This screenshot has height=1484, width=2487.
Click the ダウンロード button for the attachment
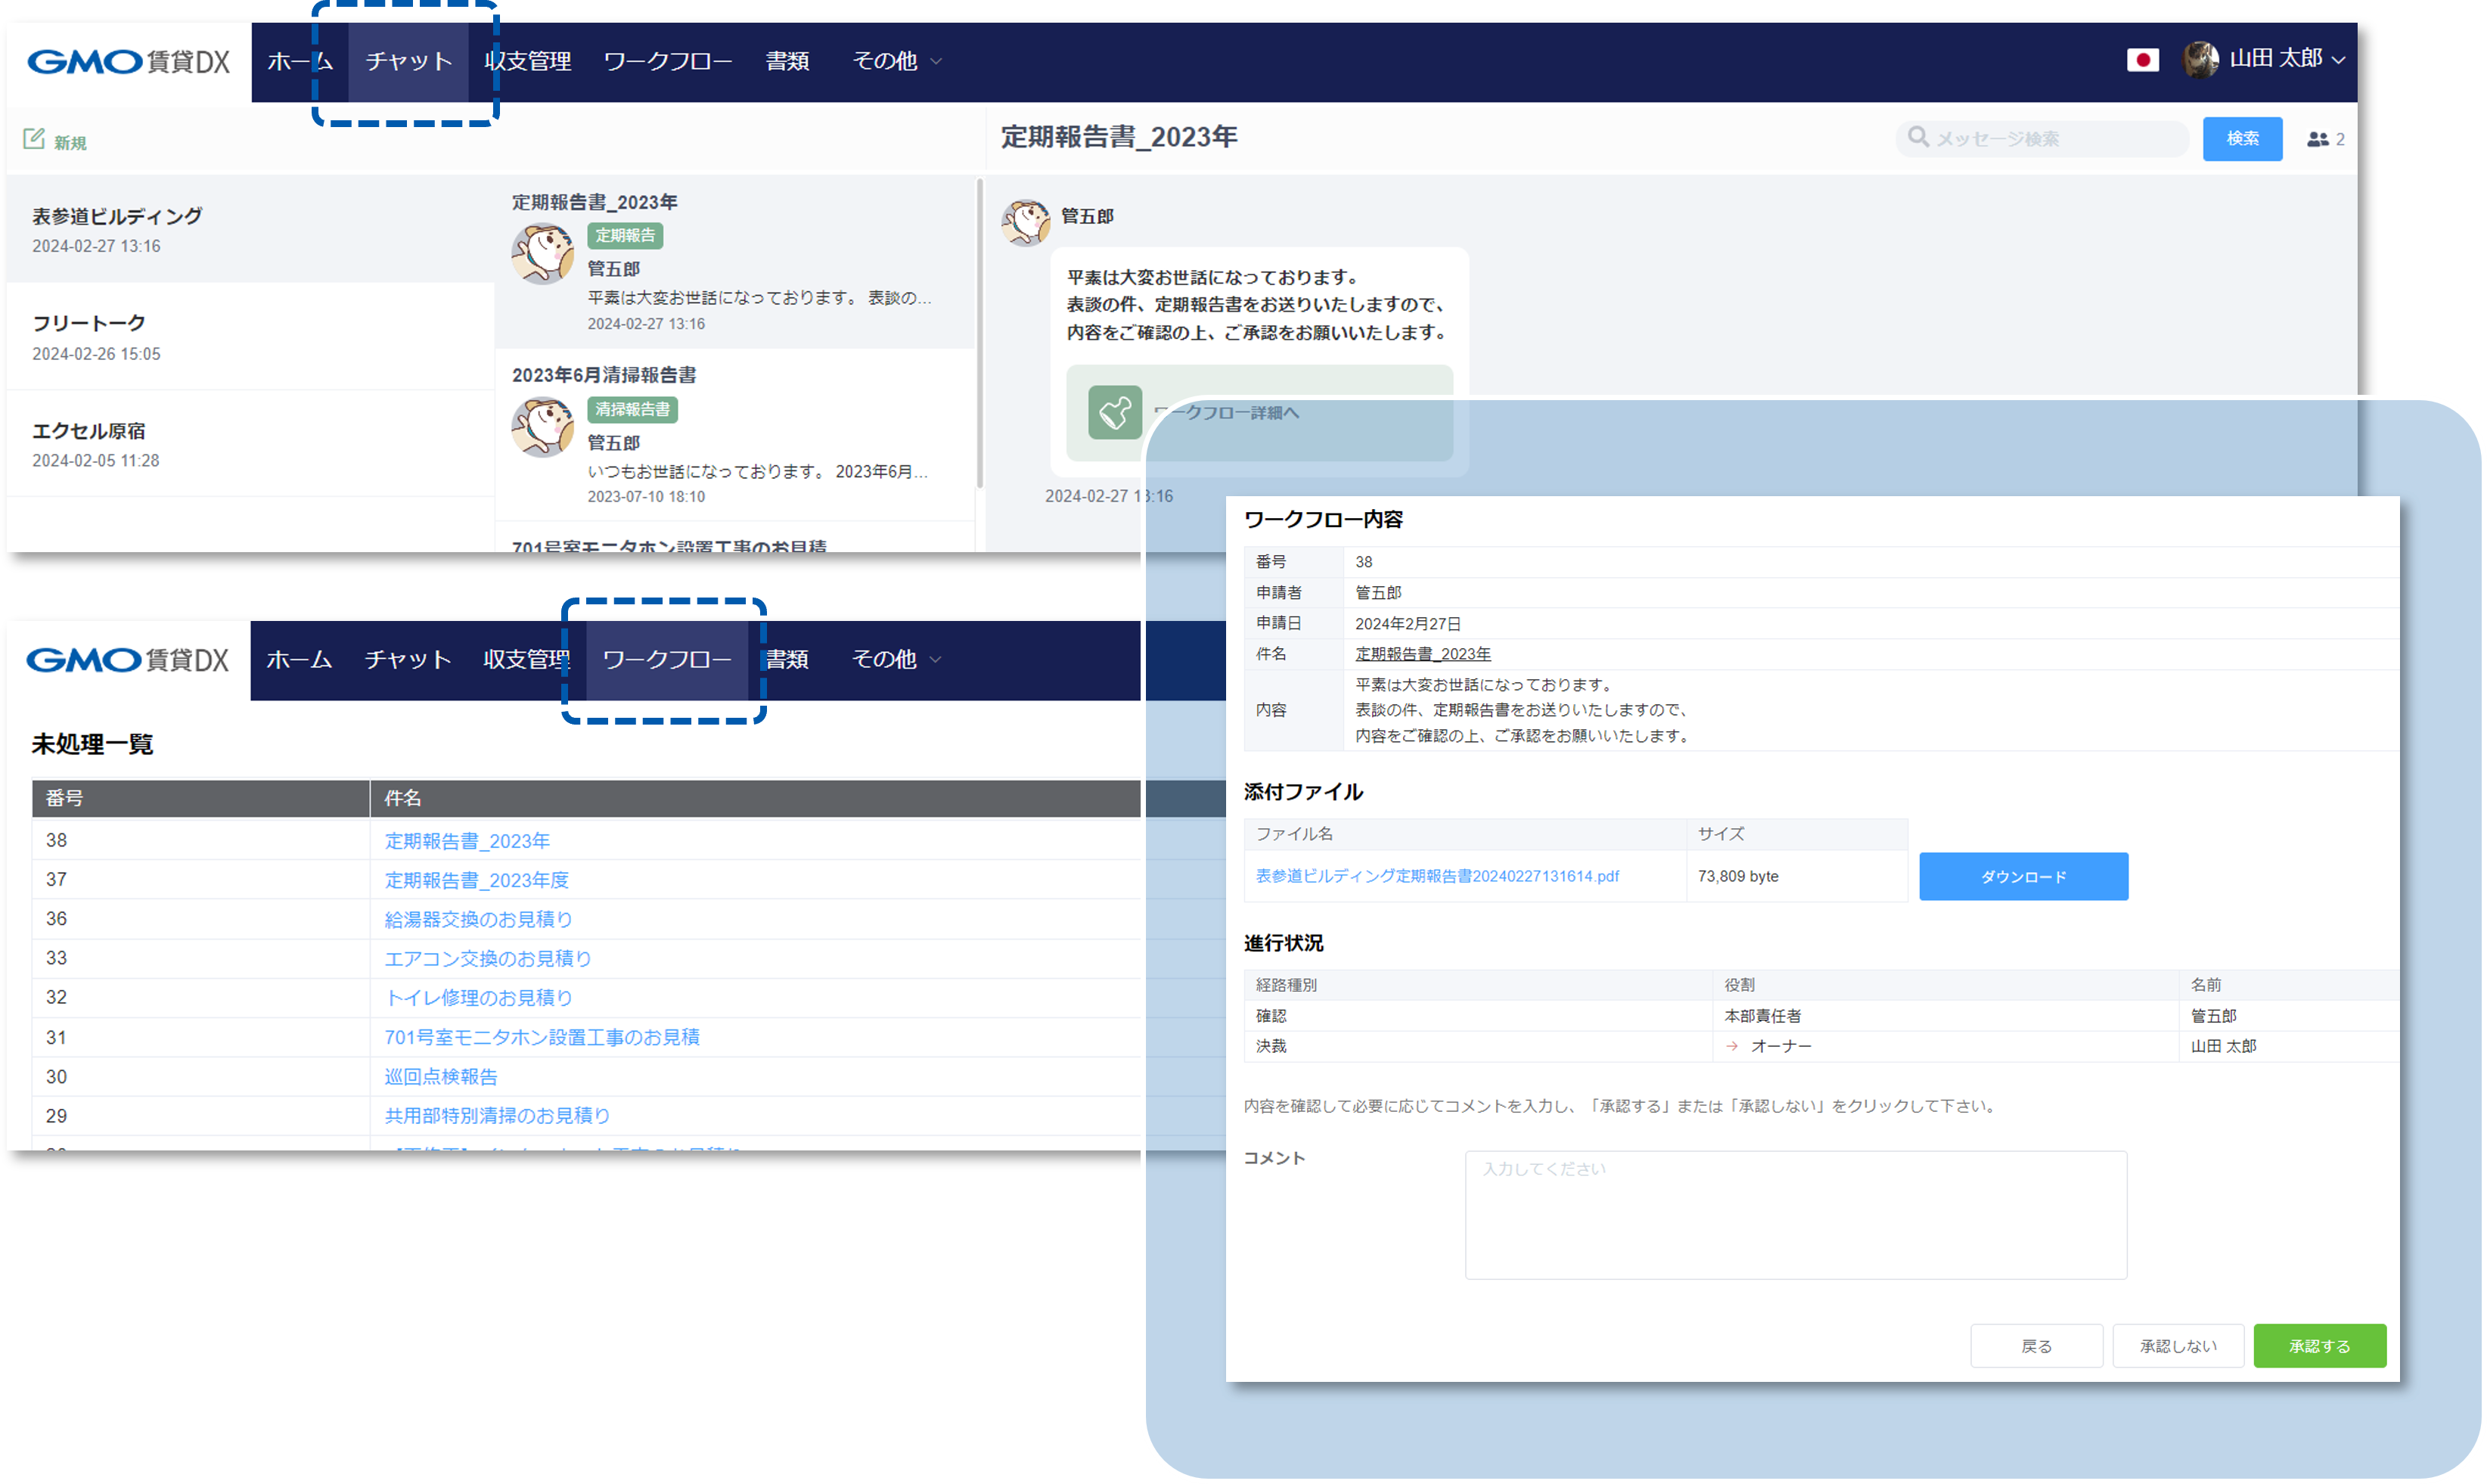pyautogui.click(x=2023, y=876)
